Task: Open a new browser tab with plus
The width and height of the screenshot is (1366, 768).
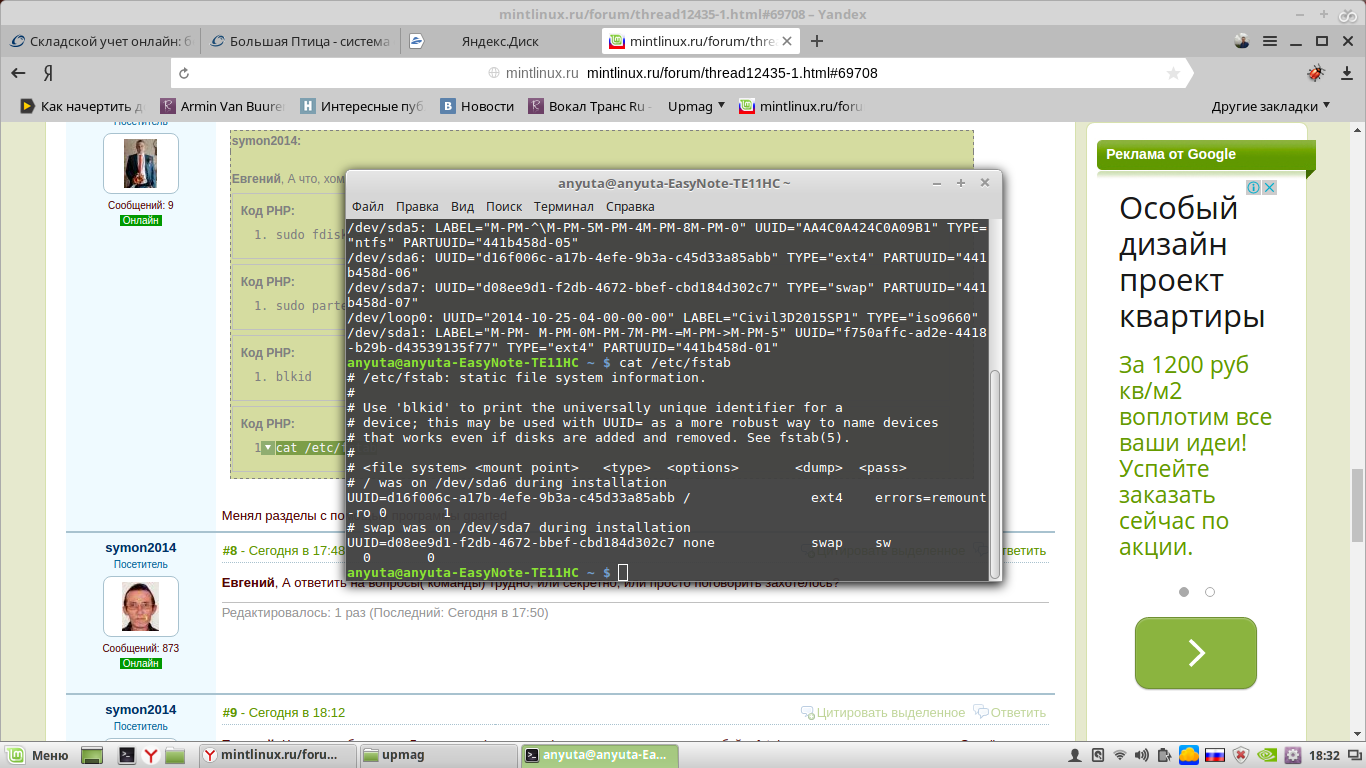Action: [x=817, y=41]
